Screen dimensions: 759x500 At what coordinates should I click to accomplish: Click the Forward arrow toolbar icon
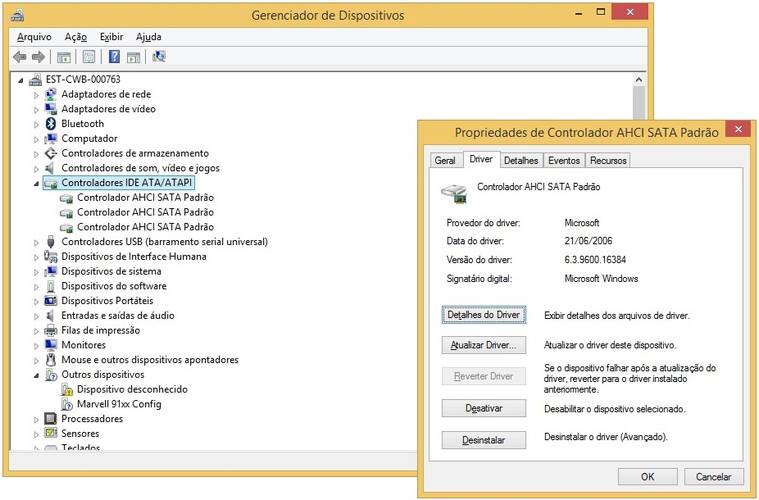38,57
